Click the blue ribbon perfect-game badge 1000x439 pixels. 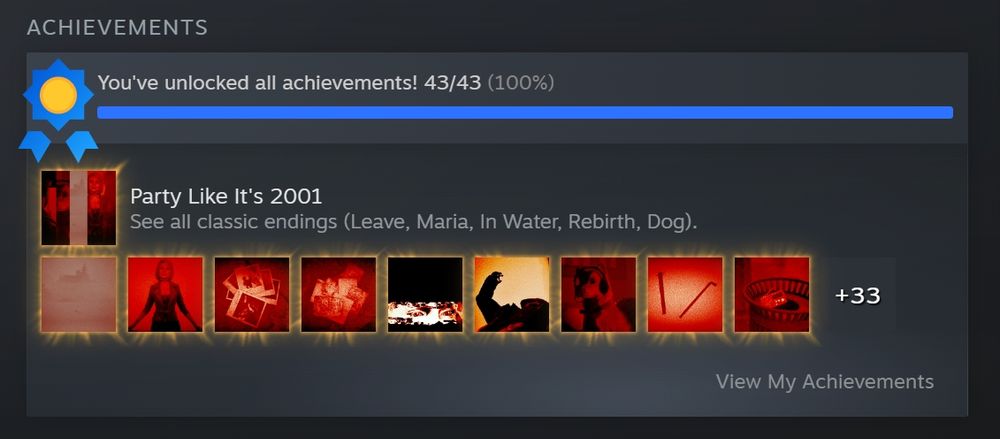(x=58, y=109)
